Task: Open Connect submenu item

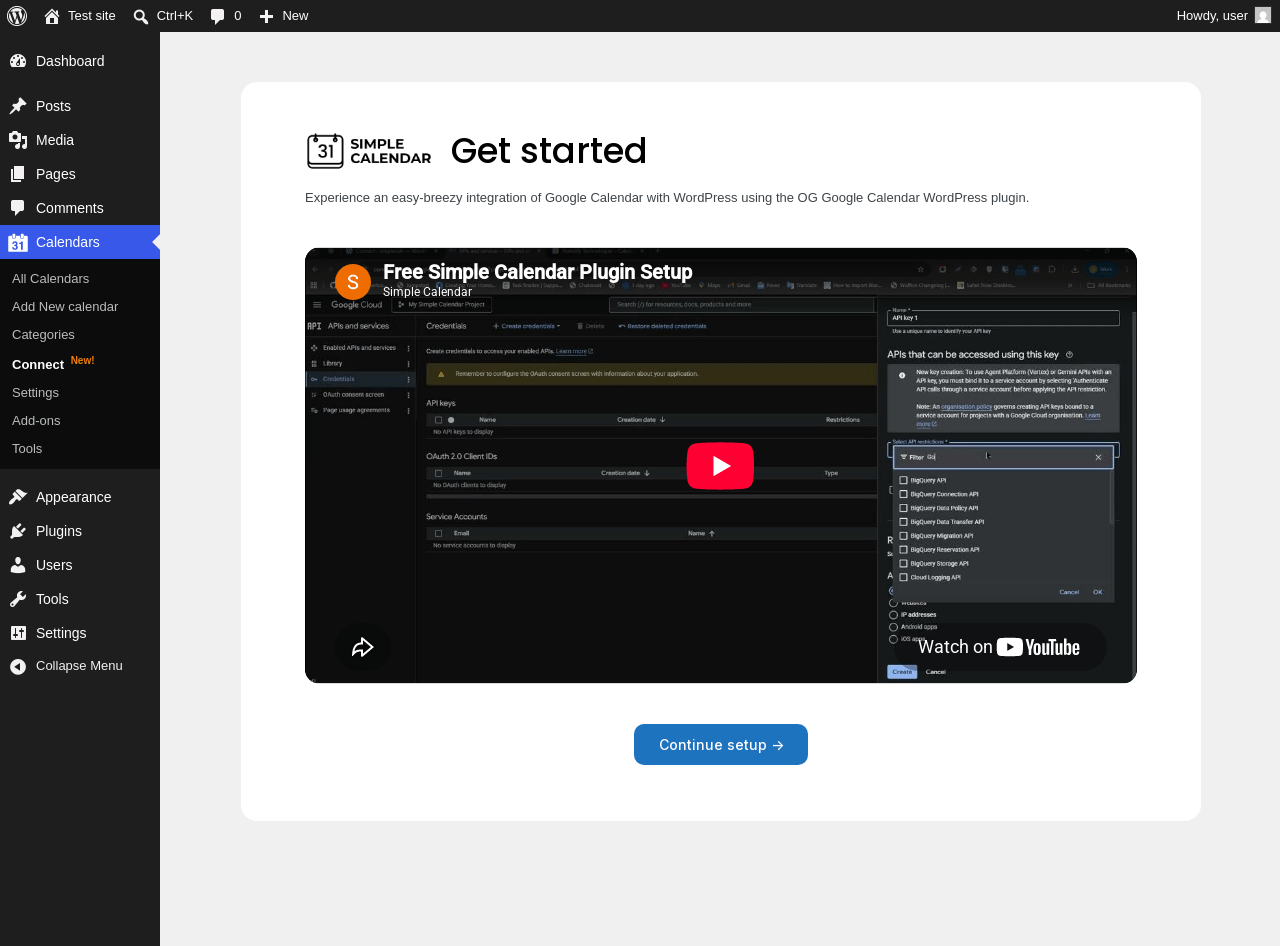Action: click(x=38, y=364)
